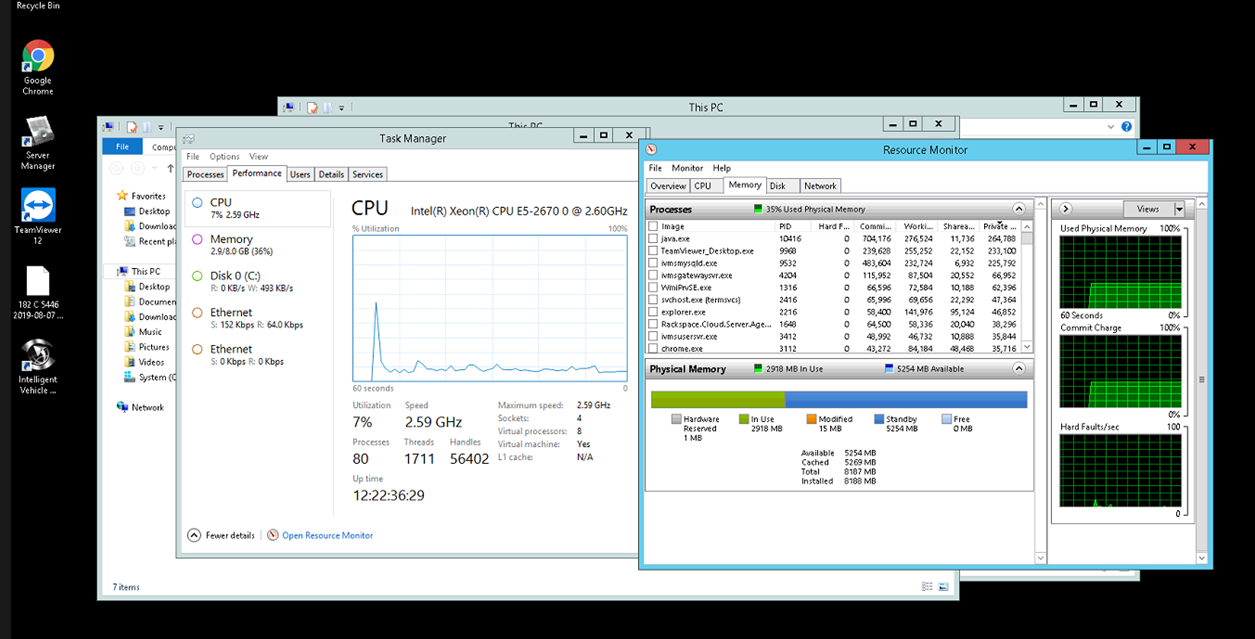Select the Disk 0 (C:) circle icon

197,276
